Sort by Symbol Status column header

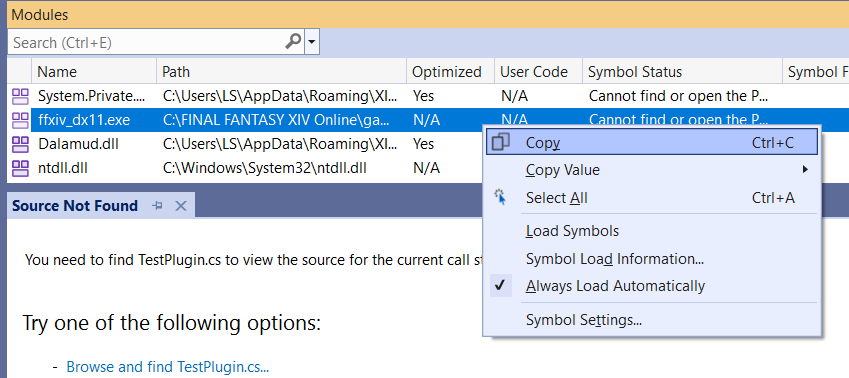point(635,72)
